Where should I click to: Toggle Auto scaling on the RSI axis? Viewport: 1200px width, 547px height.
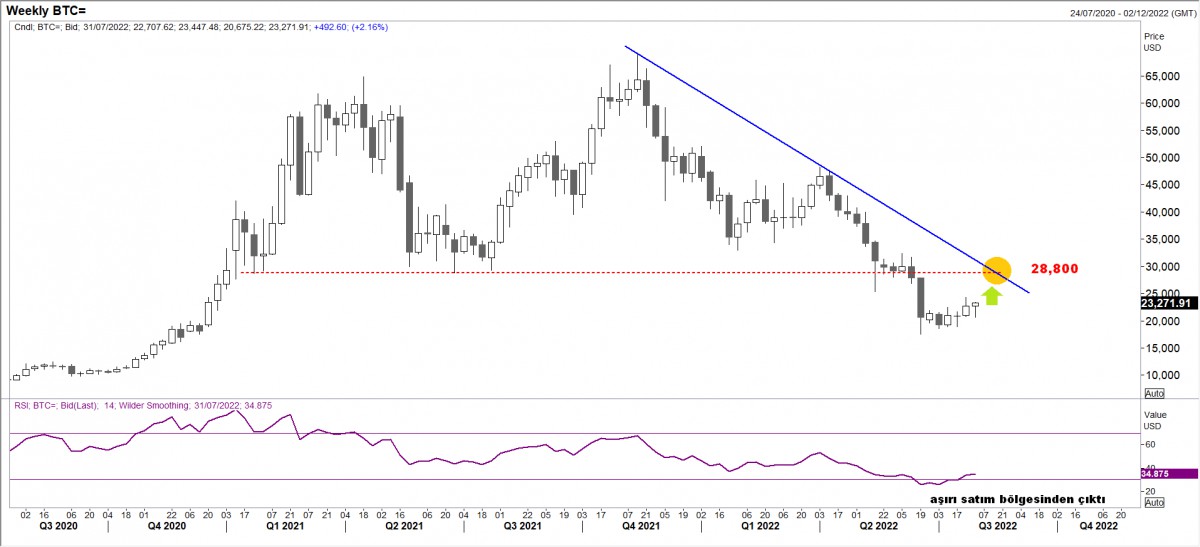coord(1153,505)
